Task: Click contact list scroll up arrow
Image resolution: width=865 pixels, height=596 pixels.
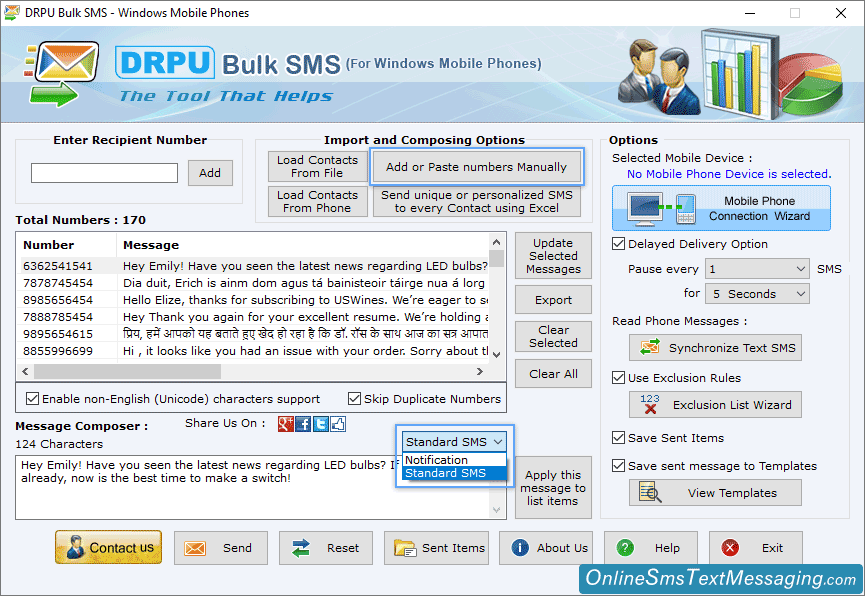Action: 496,242
